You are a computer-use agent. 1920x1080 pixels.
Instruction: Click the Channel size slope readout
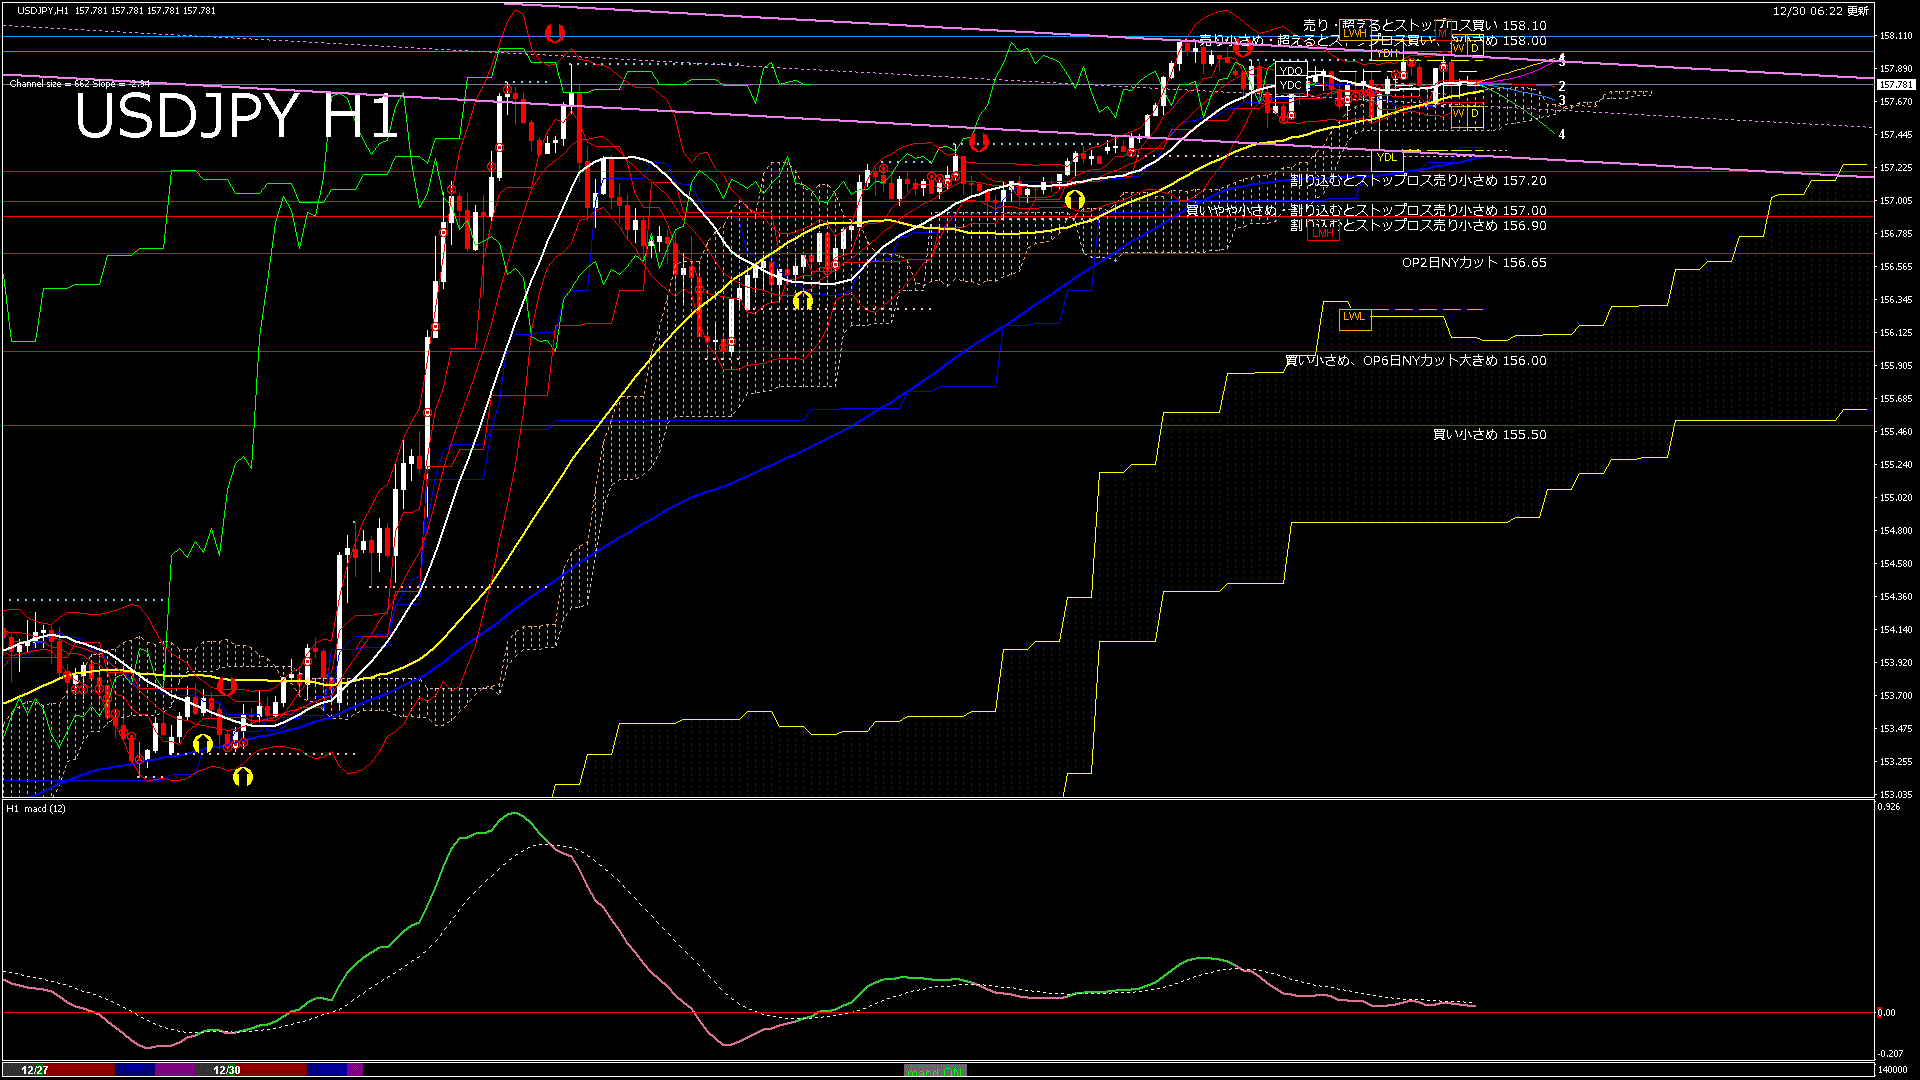(x=79, y=84)
